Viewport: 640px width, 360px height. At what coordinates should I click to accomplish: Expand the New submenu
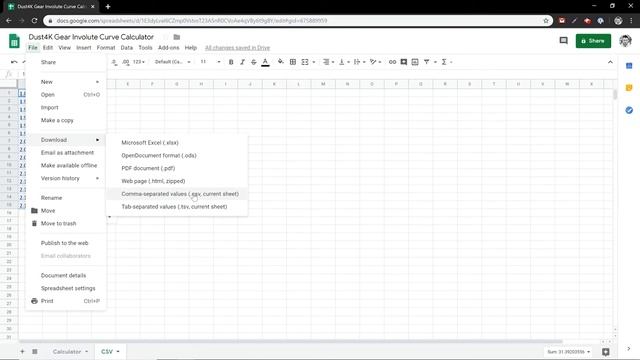tap(65, 82)
